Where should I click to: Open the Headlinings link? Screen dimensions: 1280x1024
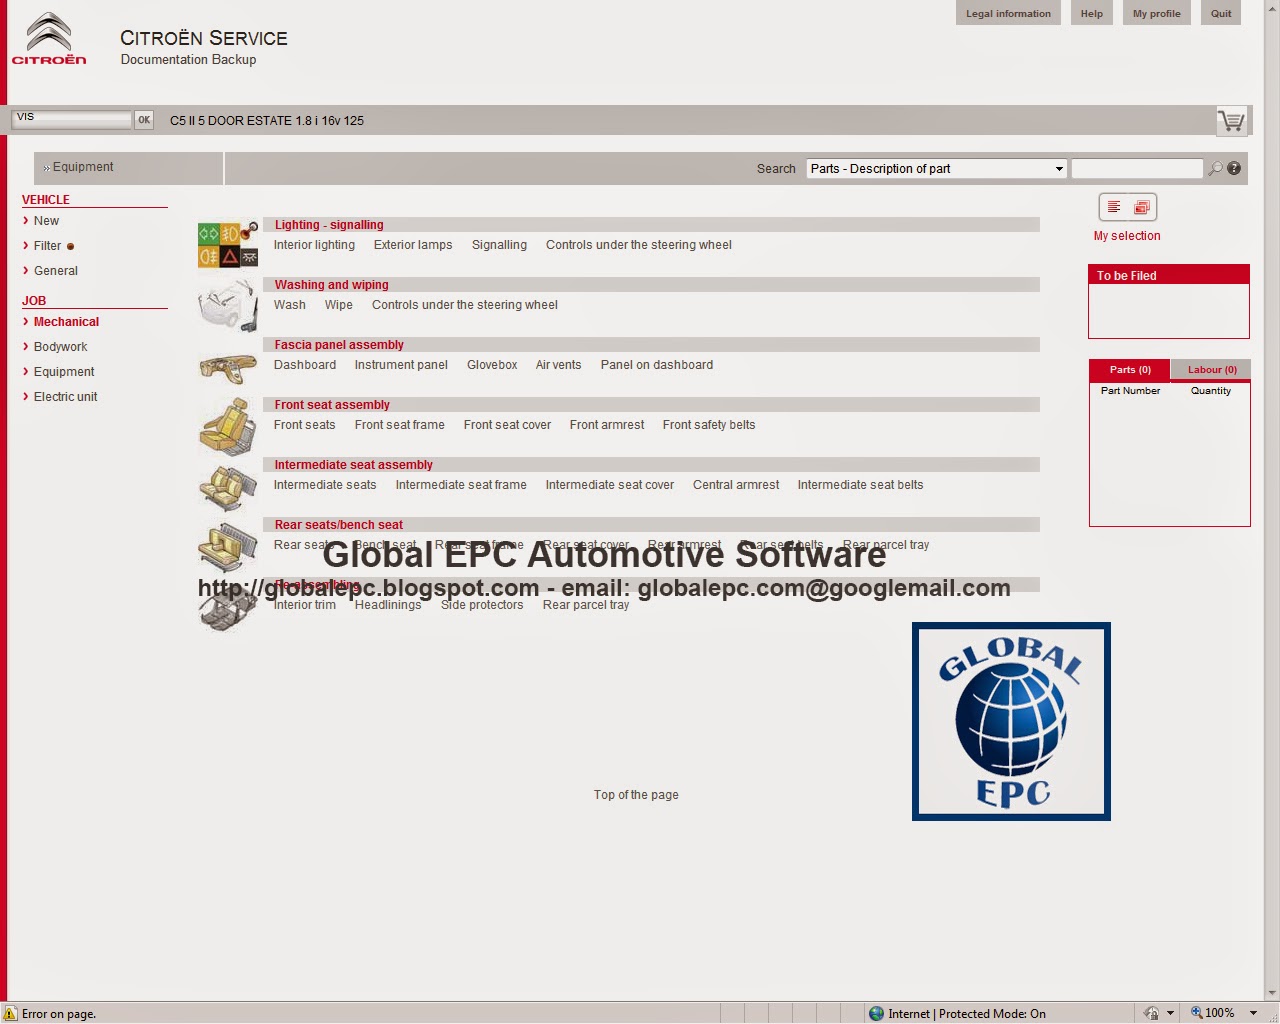point(388,605)
